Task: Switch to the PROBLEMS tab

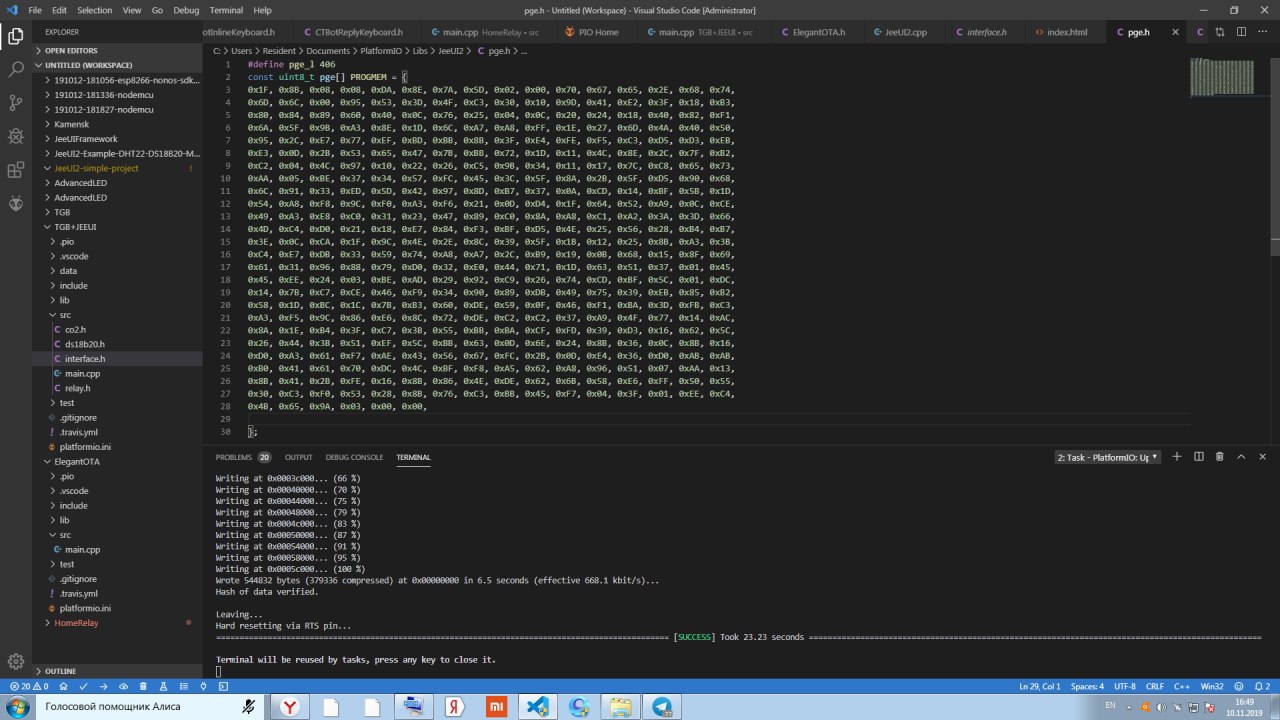Action: point(234,457)
